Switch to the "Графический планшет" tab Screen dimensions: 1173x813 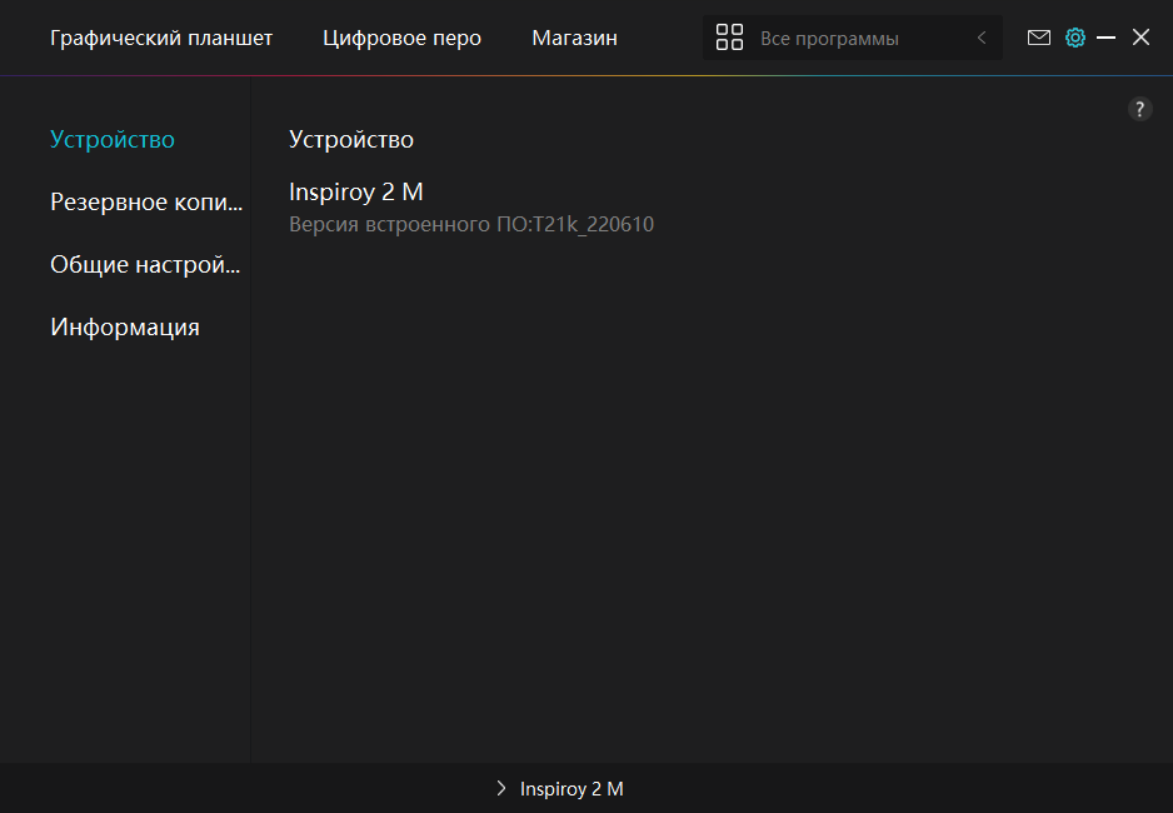pos(161,38)
